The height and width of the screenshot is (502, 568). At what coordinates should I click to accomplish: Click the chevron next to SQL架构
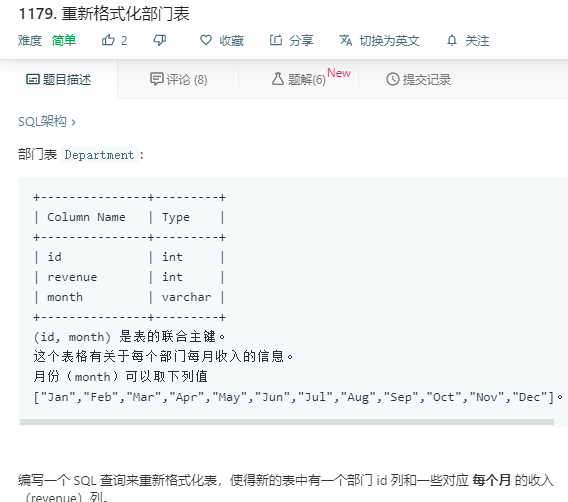click(x=74, y=122)
